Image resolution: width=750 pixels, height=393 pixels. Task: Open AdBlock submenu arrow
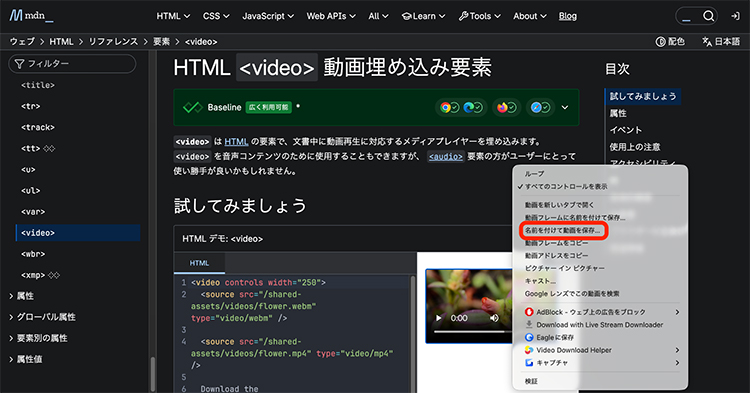pyautogui.click(x=677, y=312)
